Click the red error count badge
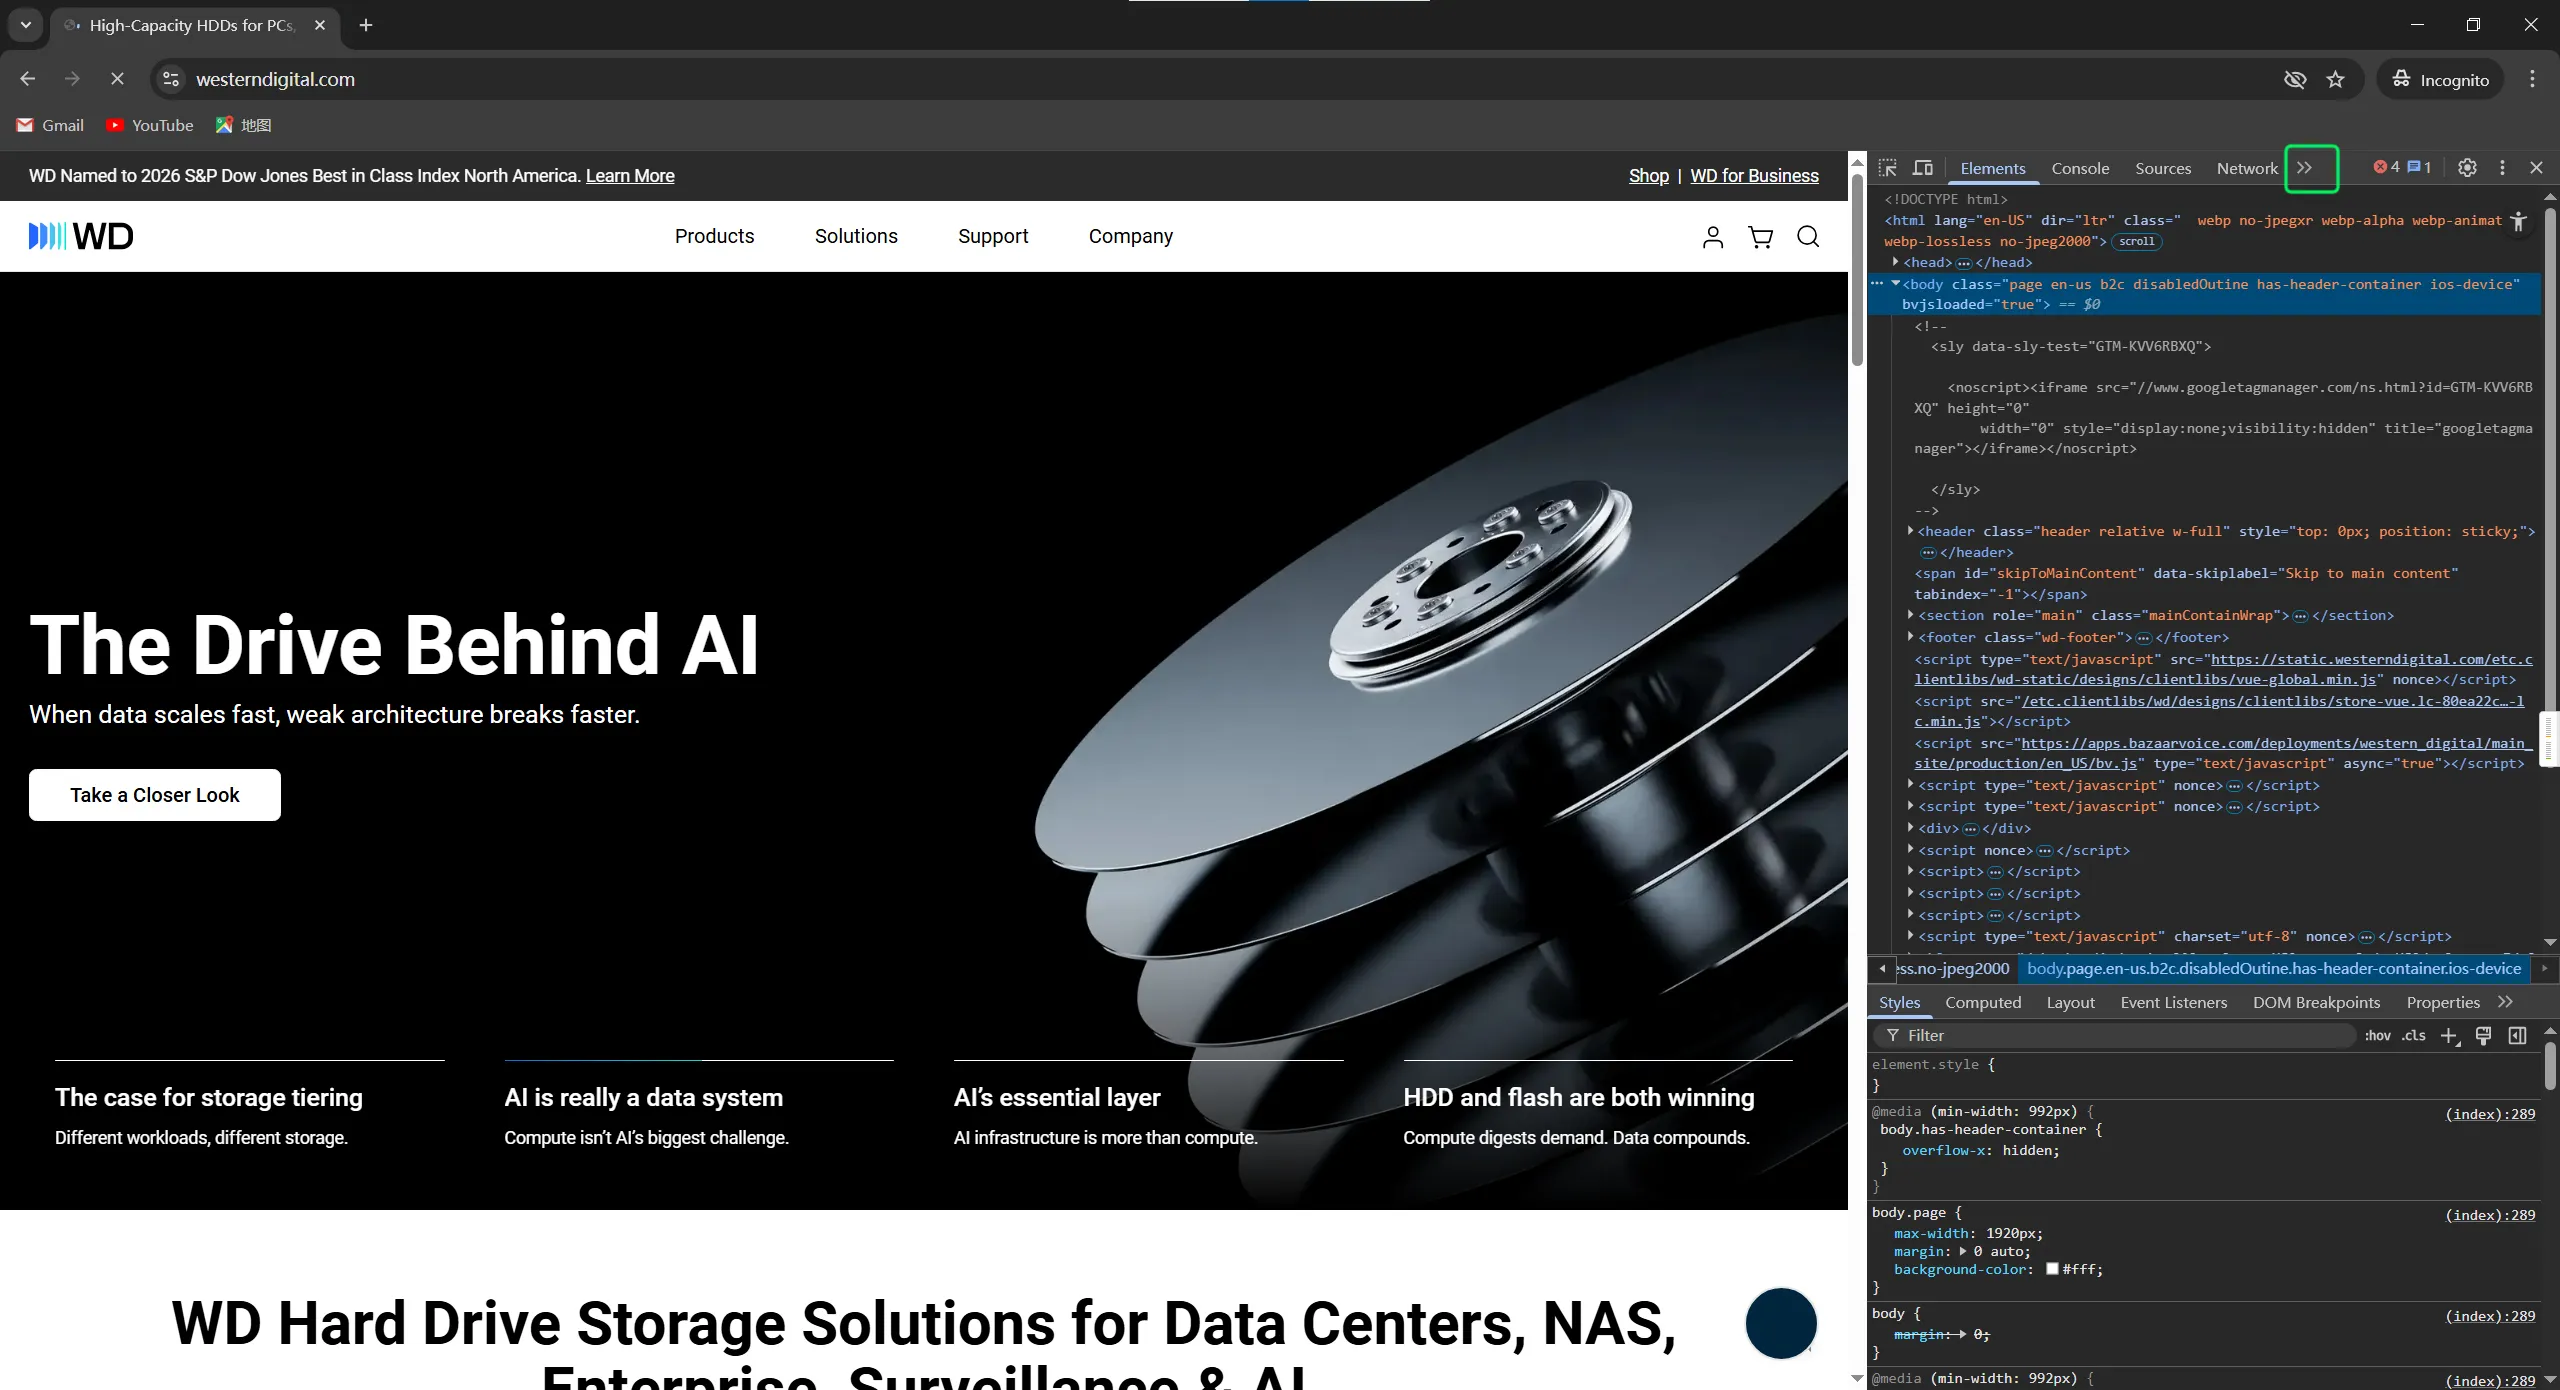The height and width of the screenshot is (1390, 2560). coord(2386,167)
